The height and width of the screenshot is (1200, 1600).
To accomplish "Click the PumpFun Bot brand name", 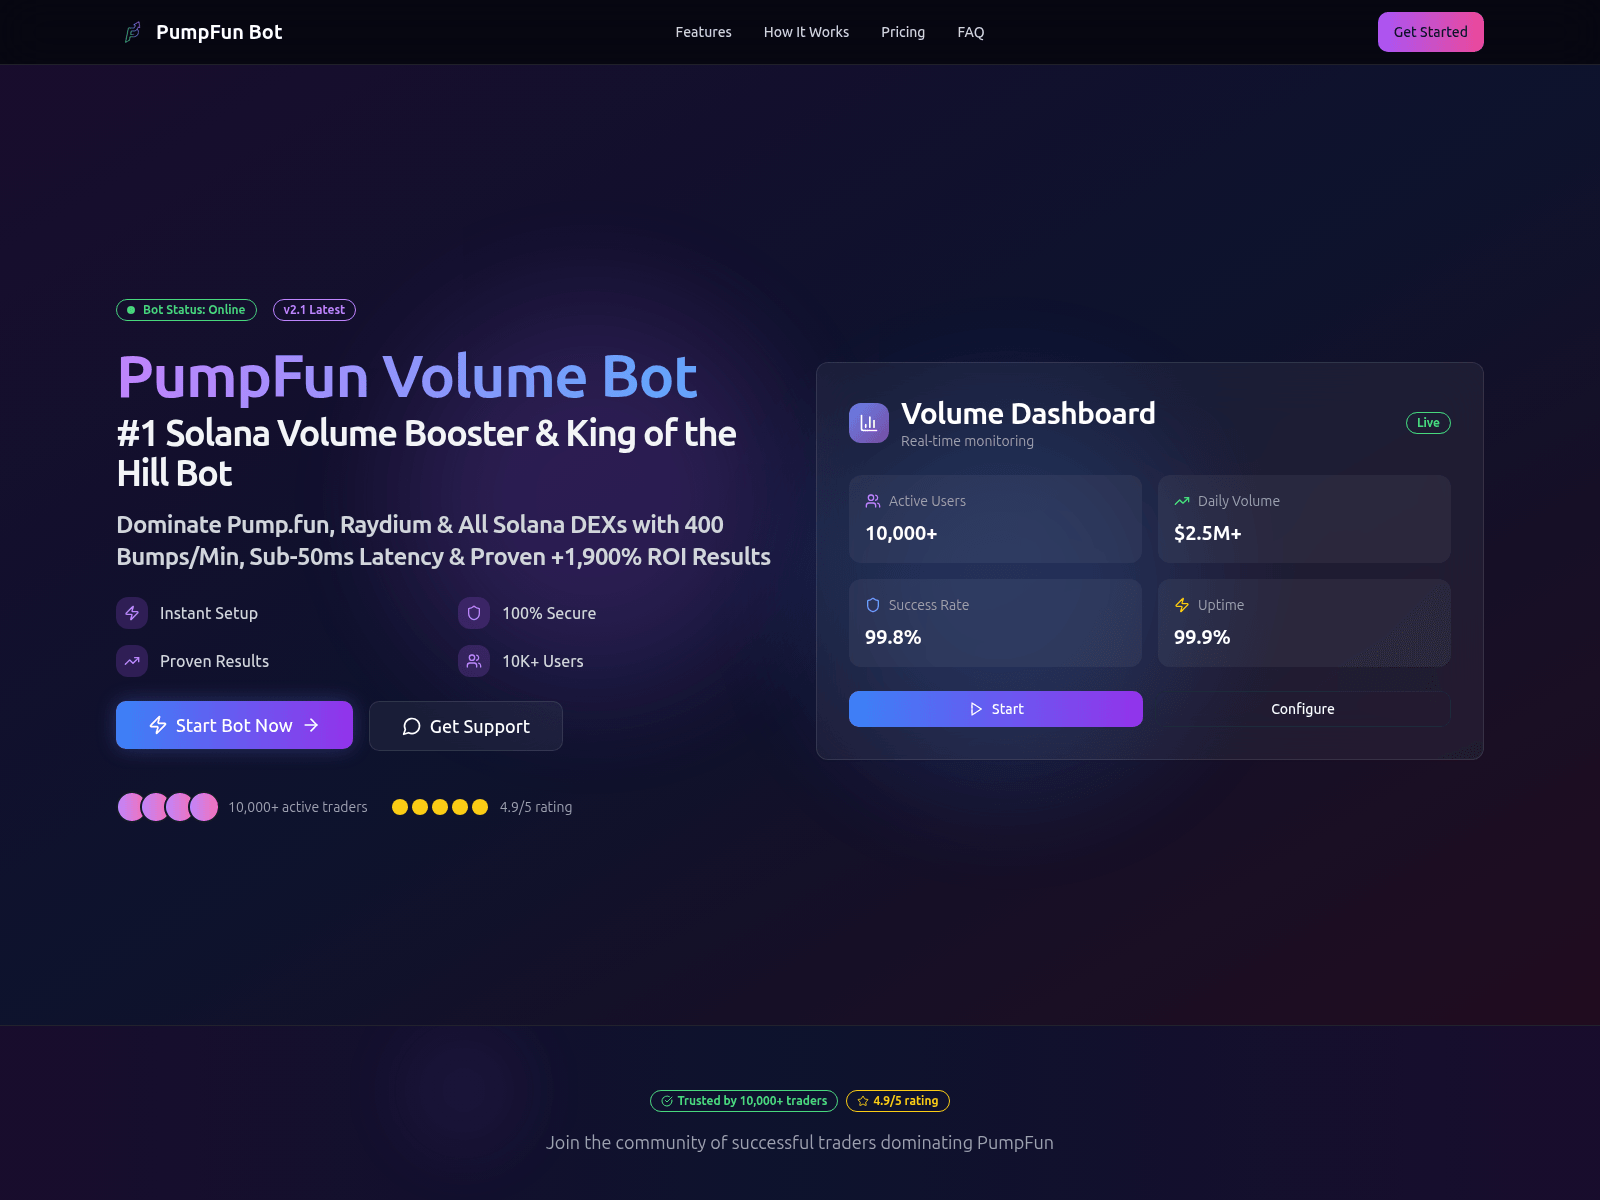I will tap(219, 32).
